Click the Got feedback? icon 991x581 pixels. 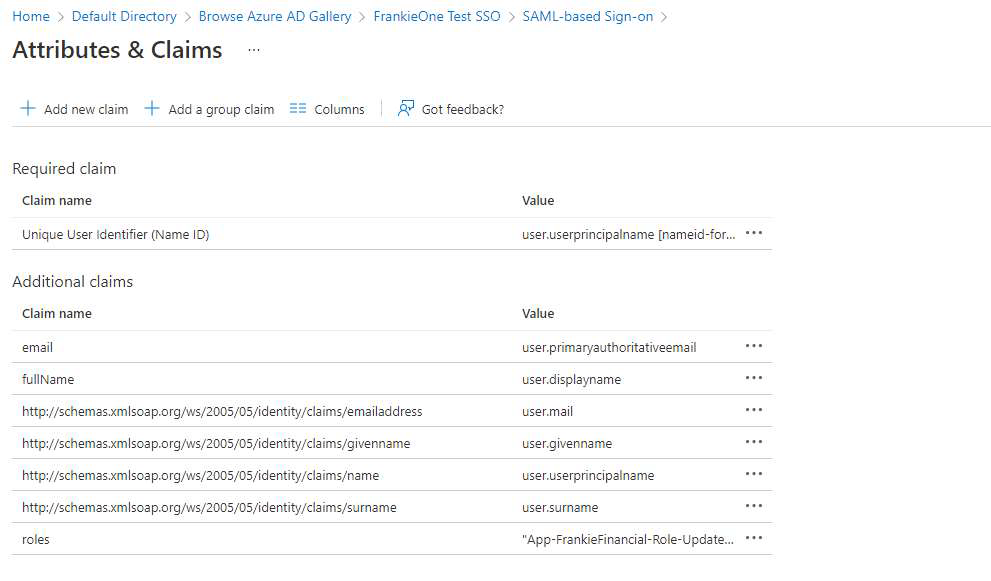coord(406,109)
